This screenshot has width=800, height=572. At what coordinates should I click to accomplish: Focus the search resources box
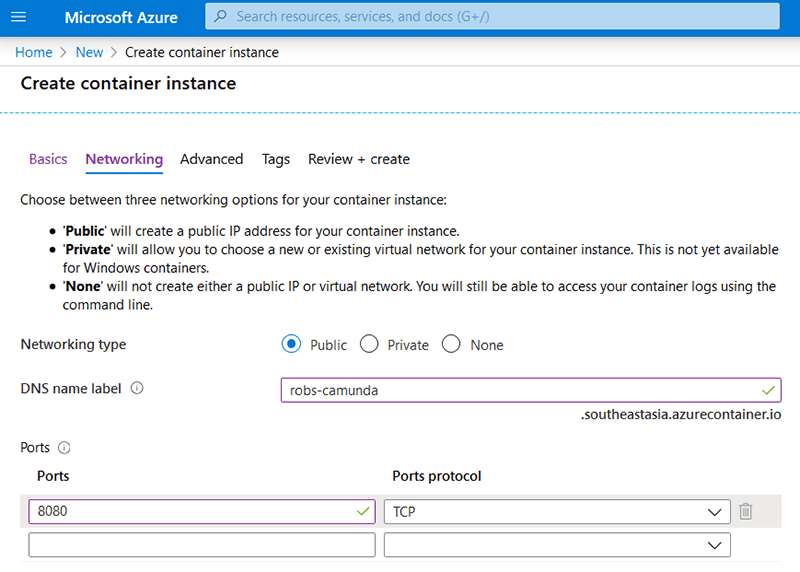click(x=492, y=16)
